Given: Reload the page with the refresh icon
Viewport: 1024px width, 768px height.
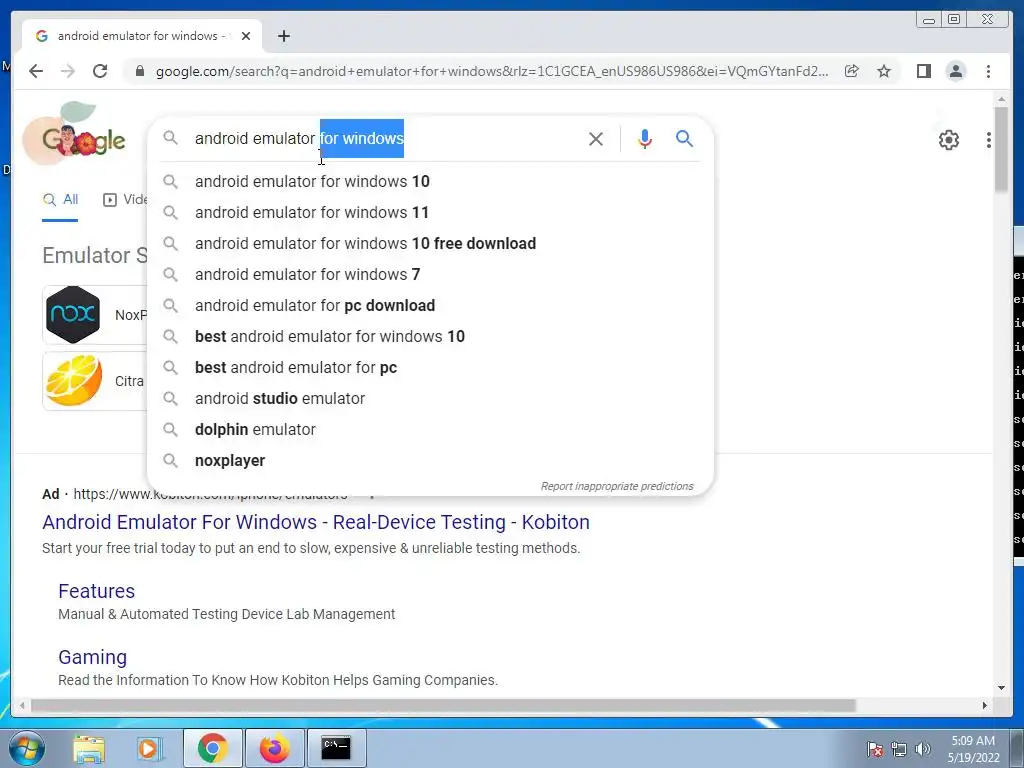Looking at the screenshot, I should 100,71.
